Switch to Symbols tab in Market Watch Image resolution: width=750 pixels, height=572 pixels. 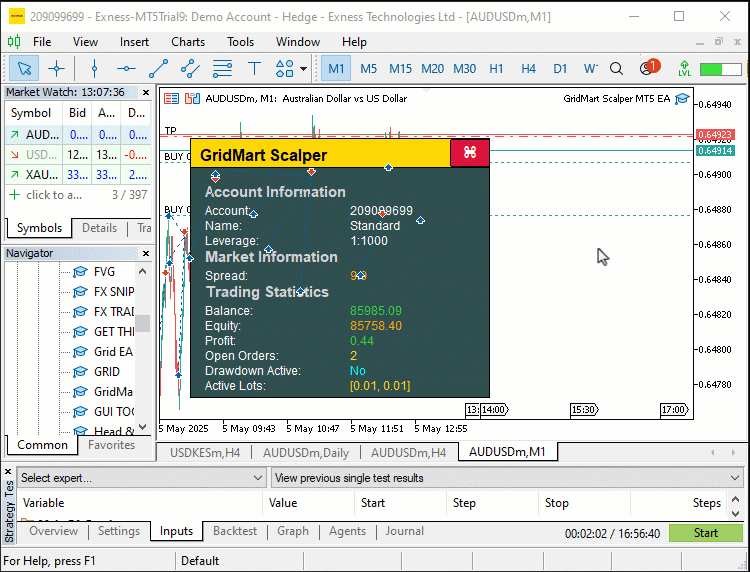pyautogui.click(x=39, y=228)
